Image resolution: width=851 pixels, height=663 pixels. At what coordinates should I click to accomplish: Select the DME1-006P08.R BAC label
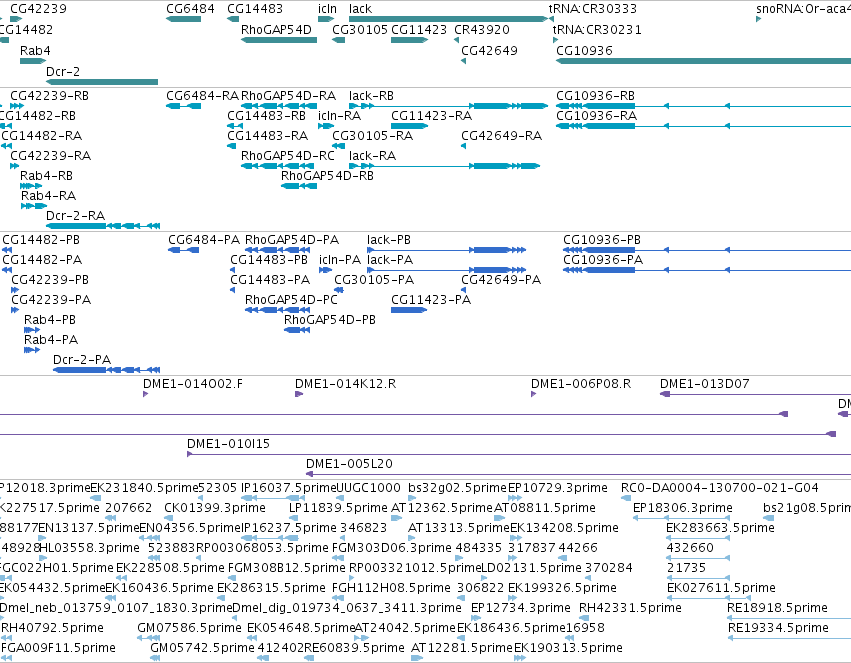click(581, 384)
